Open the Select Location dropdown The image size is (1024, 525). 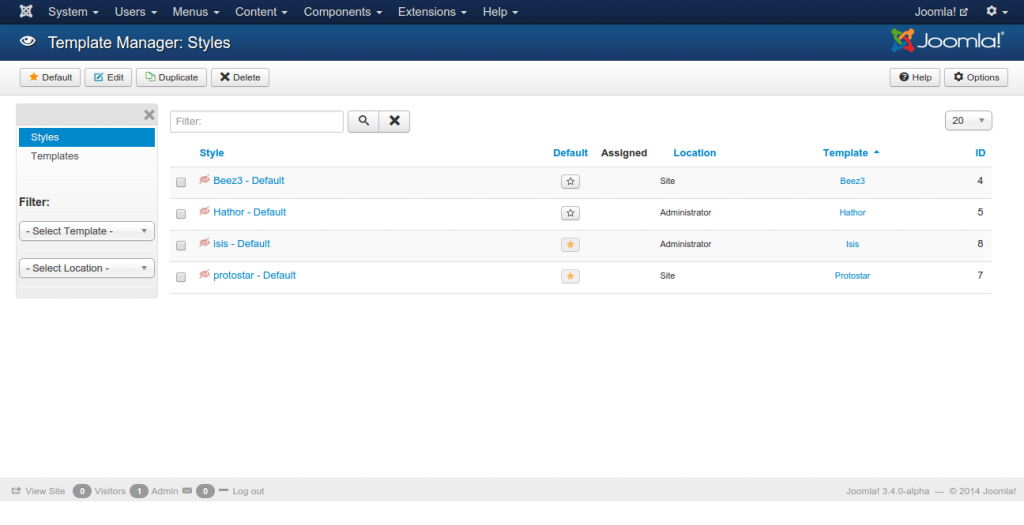coord(87,268)
